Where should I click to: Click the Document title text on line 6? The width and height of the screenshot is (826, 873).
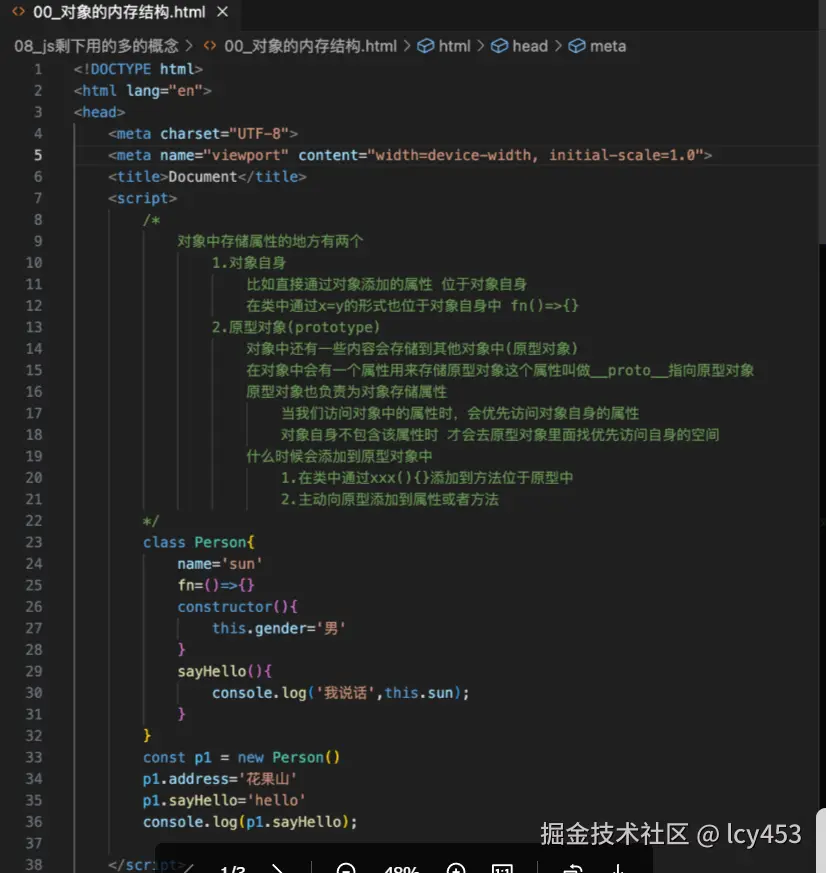point(203,177)
